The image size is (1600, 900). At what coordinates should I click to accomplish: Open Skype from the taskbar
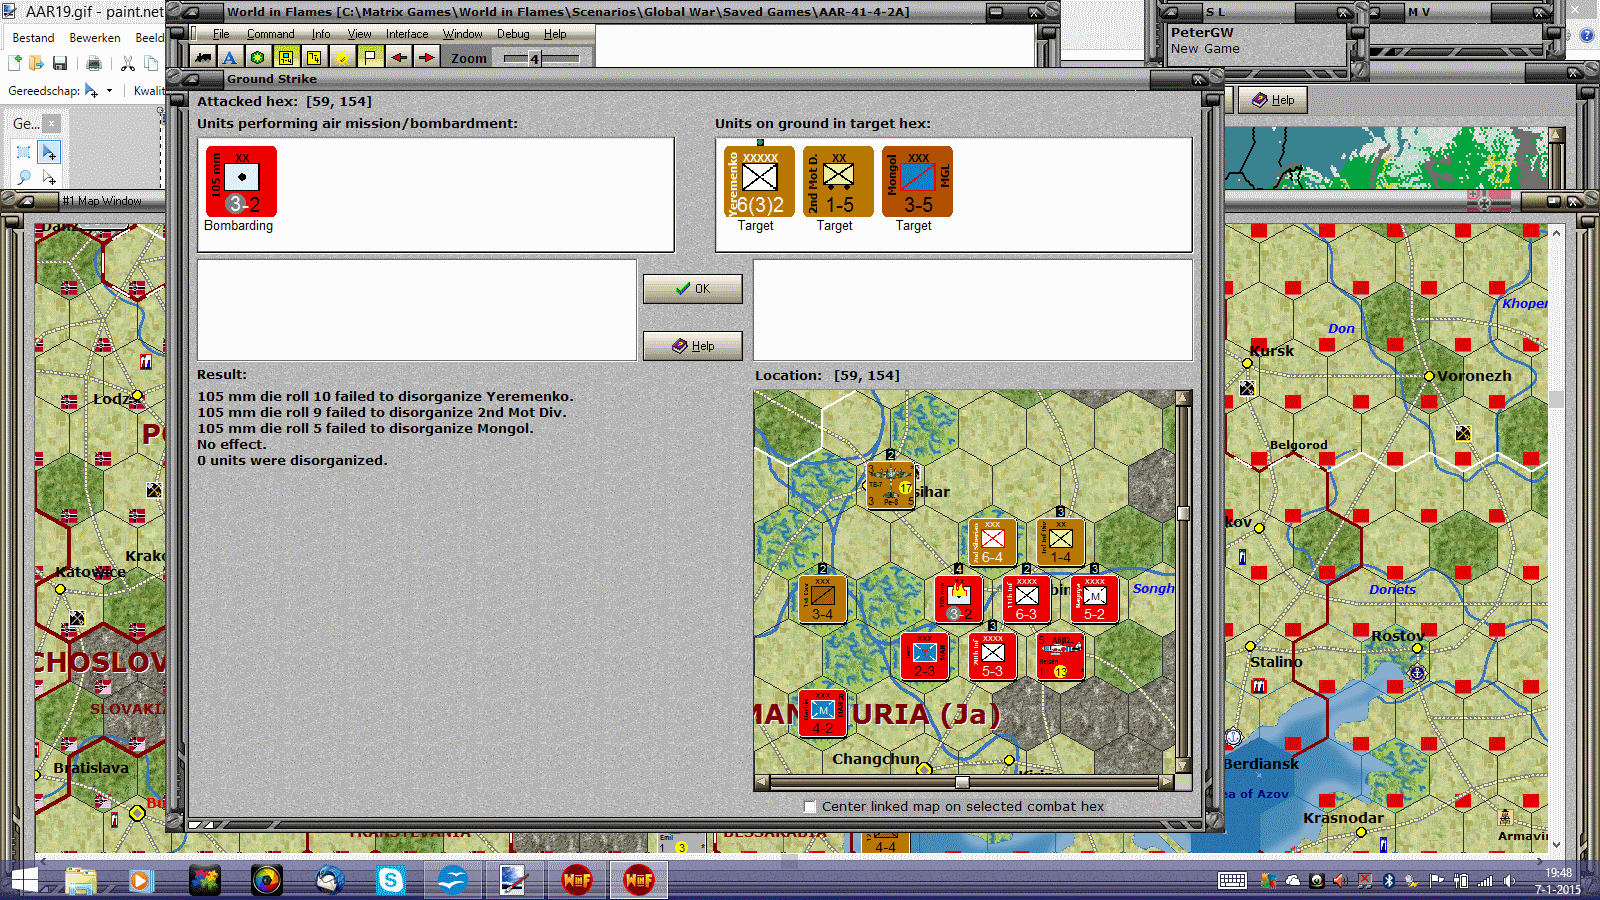(x=390, y=880)
